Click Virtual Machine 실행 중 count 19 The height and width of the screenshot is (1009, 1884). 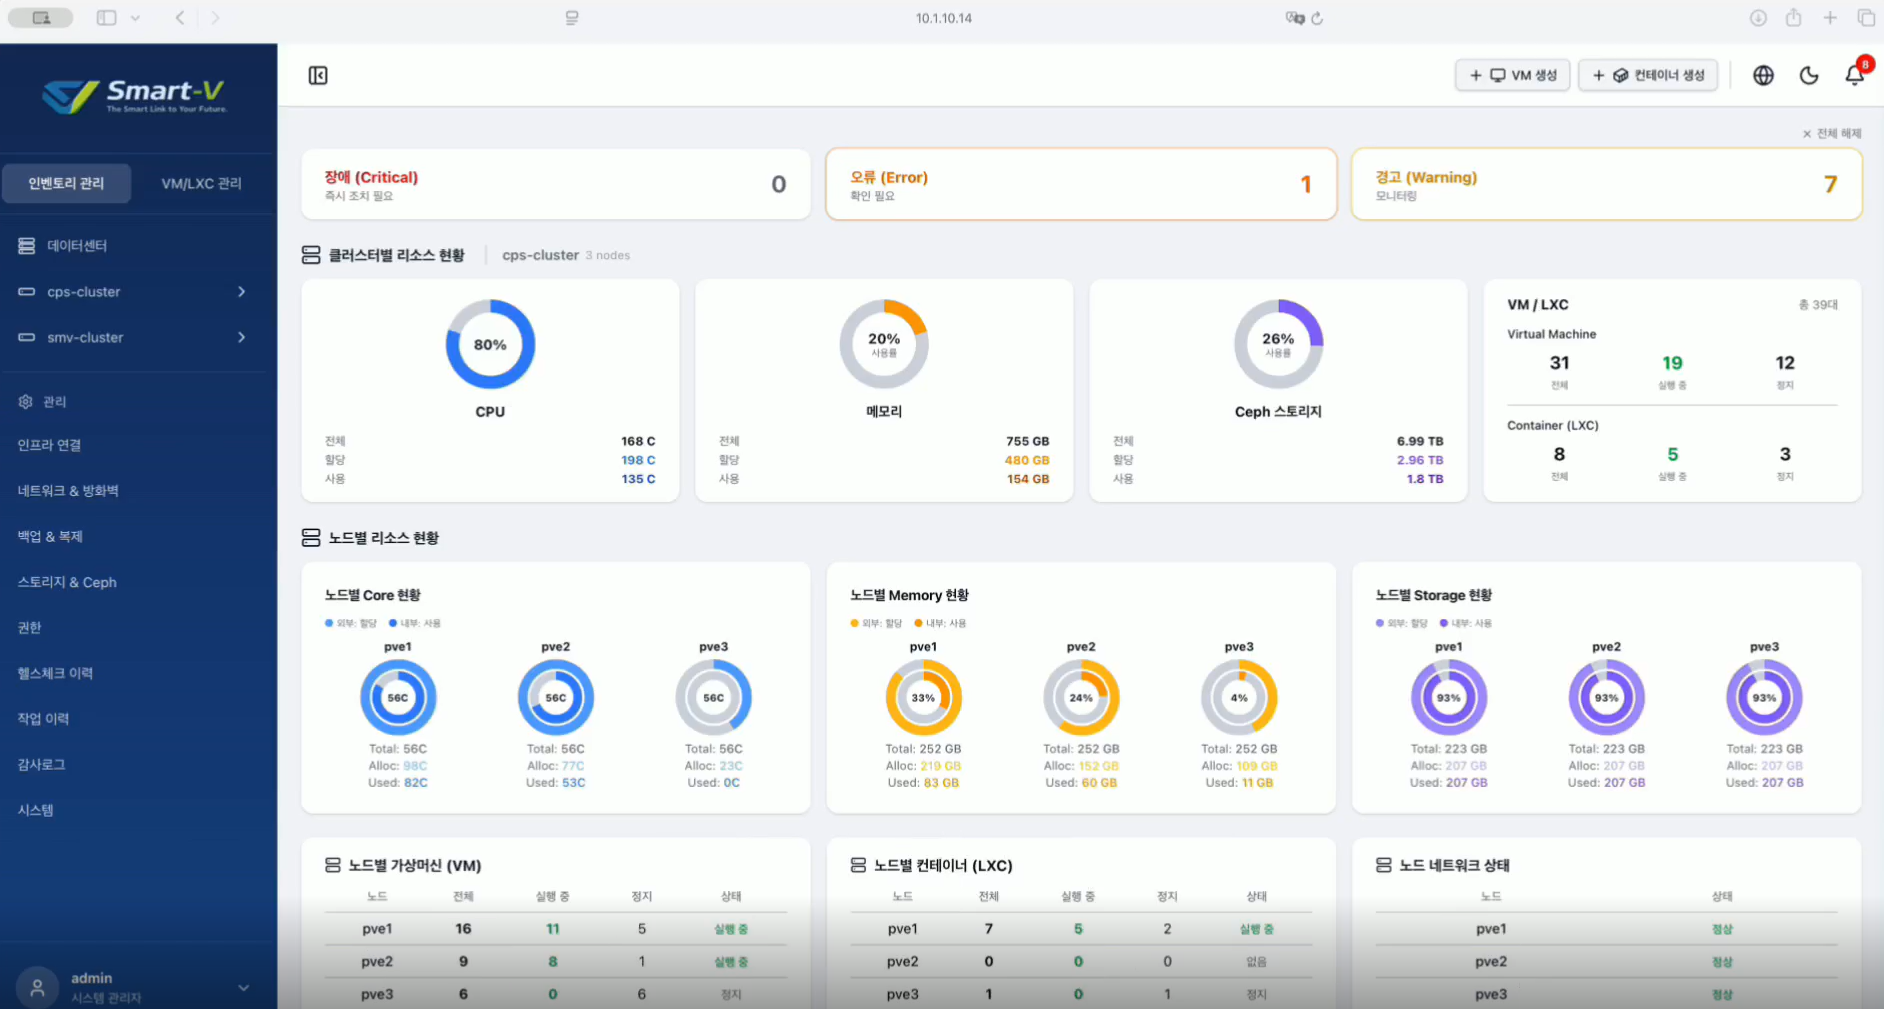point(1672,363)
